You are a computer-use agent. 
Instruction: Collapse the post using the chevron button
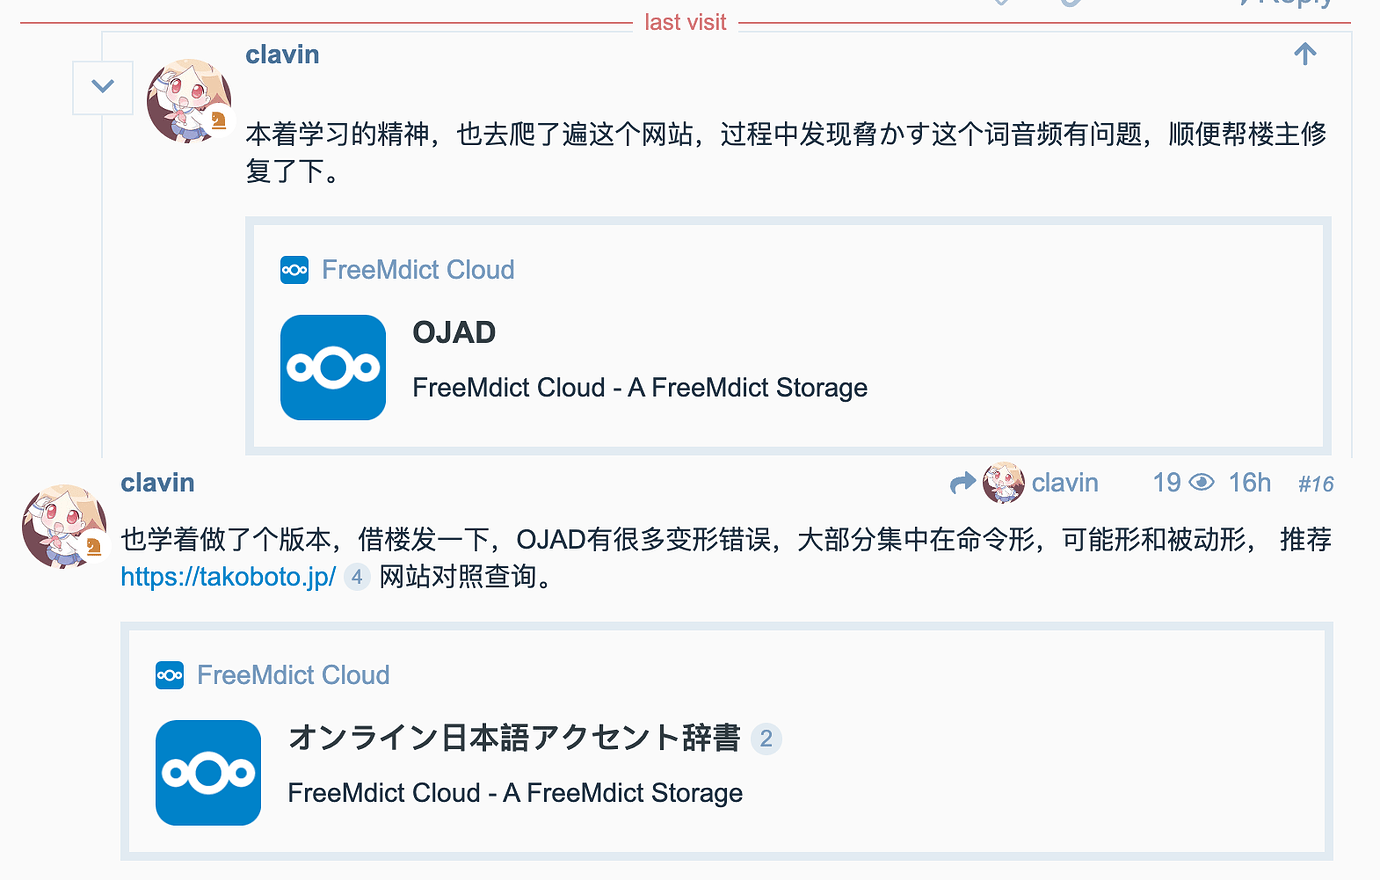coord(102,87)
